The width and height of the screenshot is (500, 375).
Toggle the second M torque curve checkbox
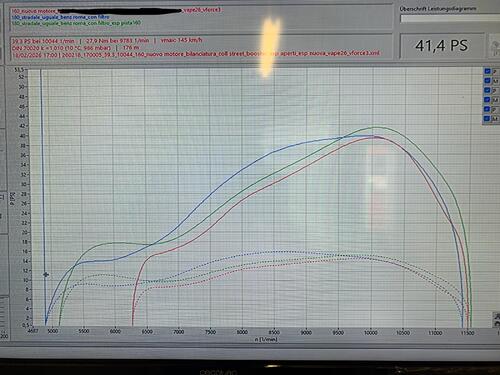487,99
